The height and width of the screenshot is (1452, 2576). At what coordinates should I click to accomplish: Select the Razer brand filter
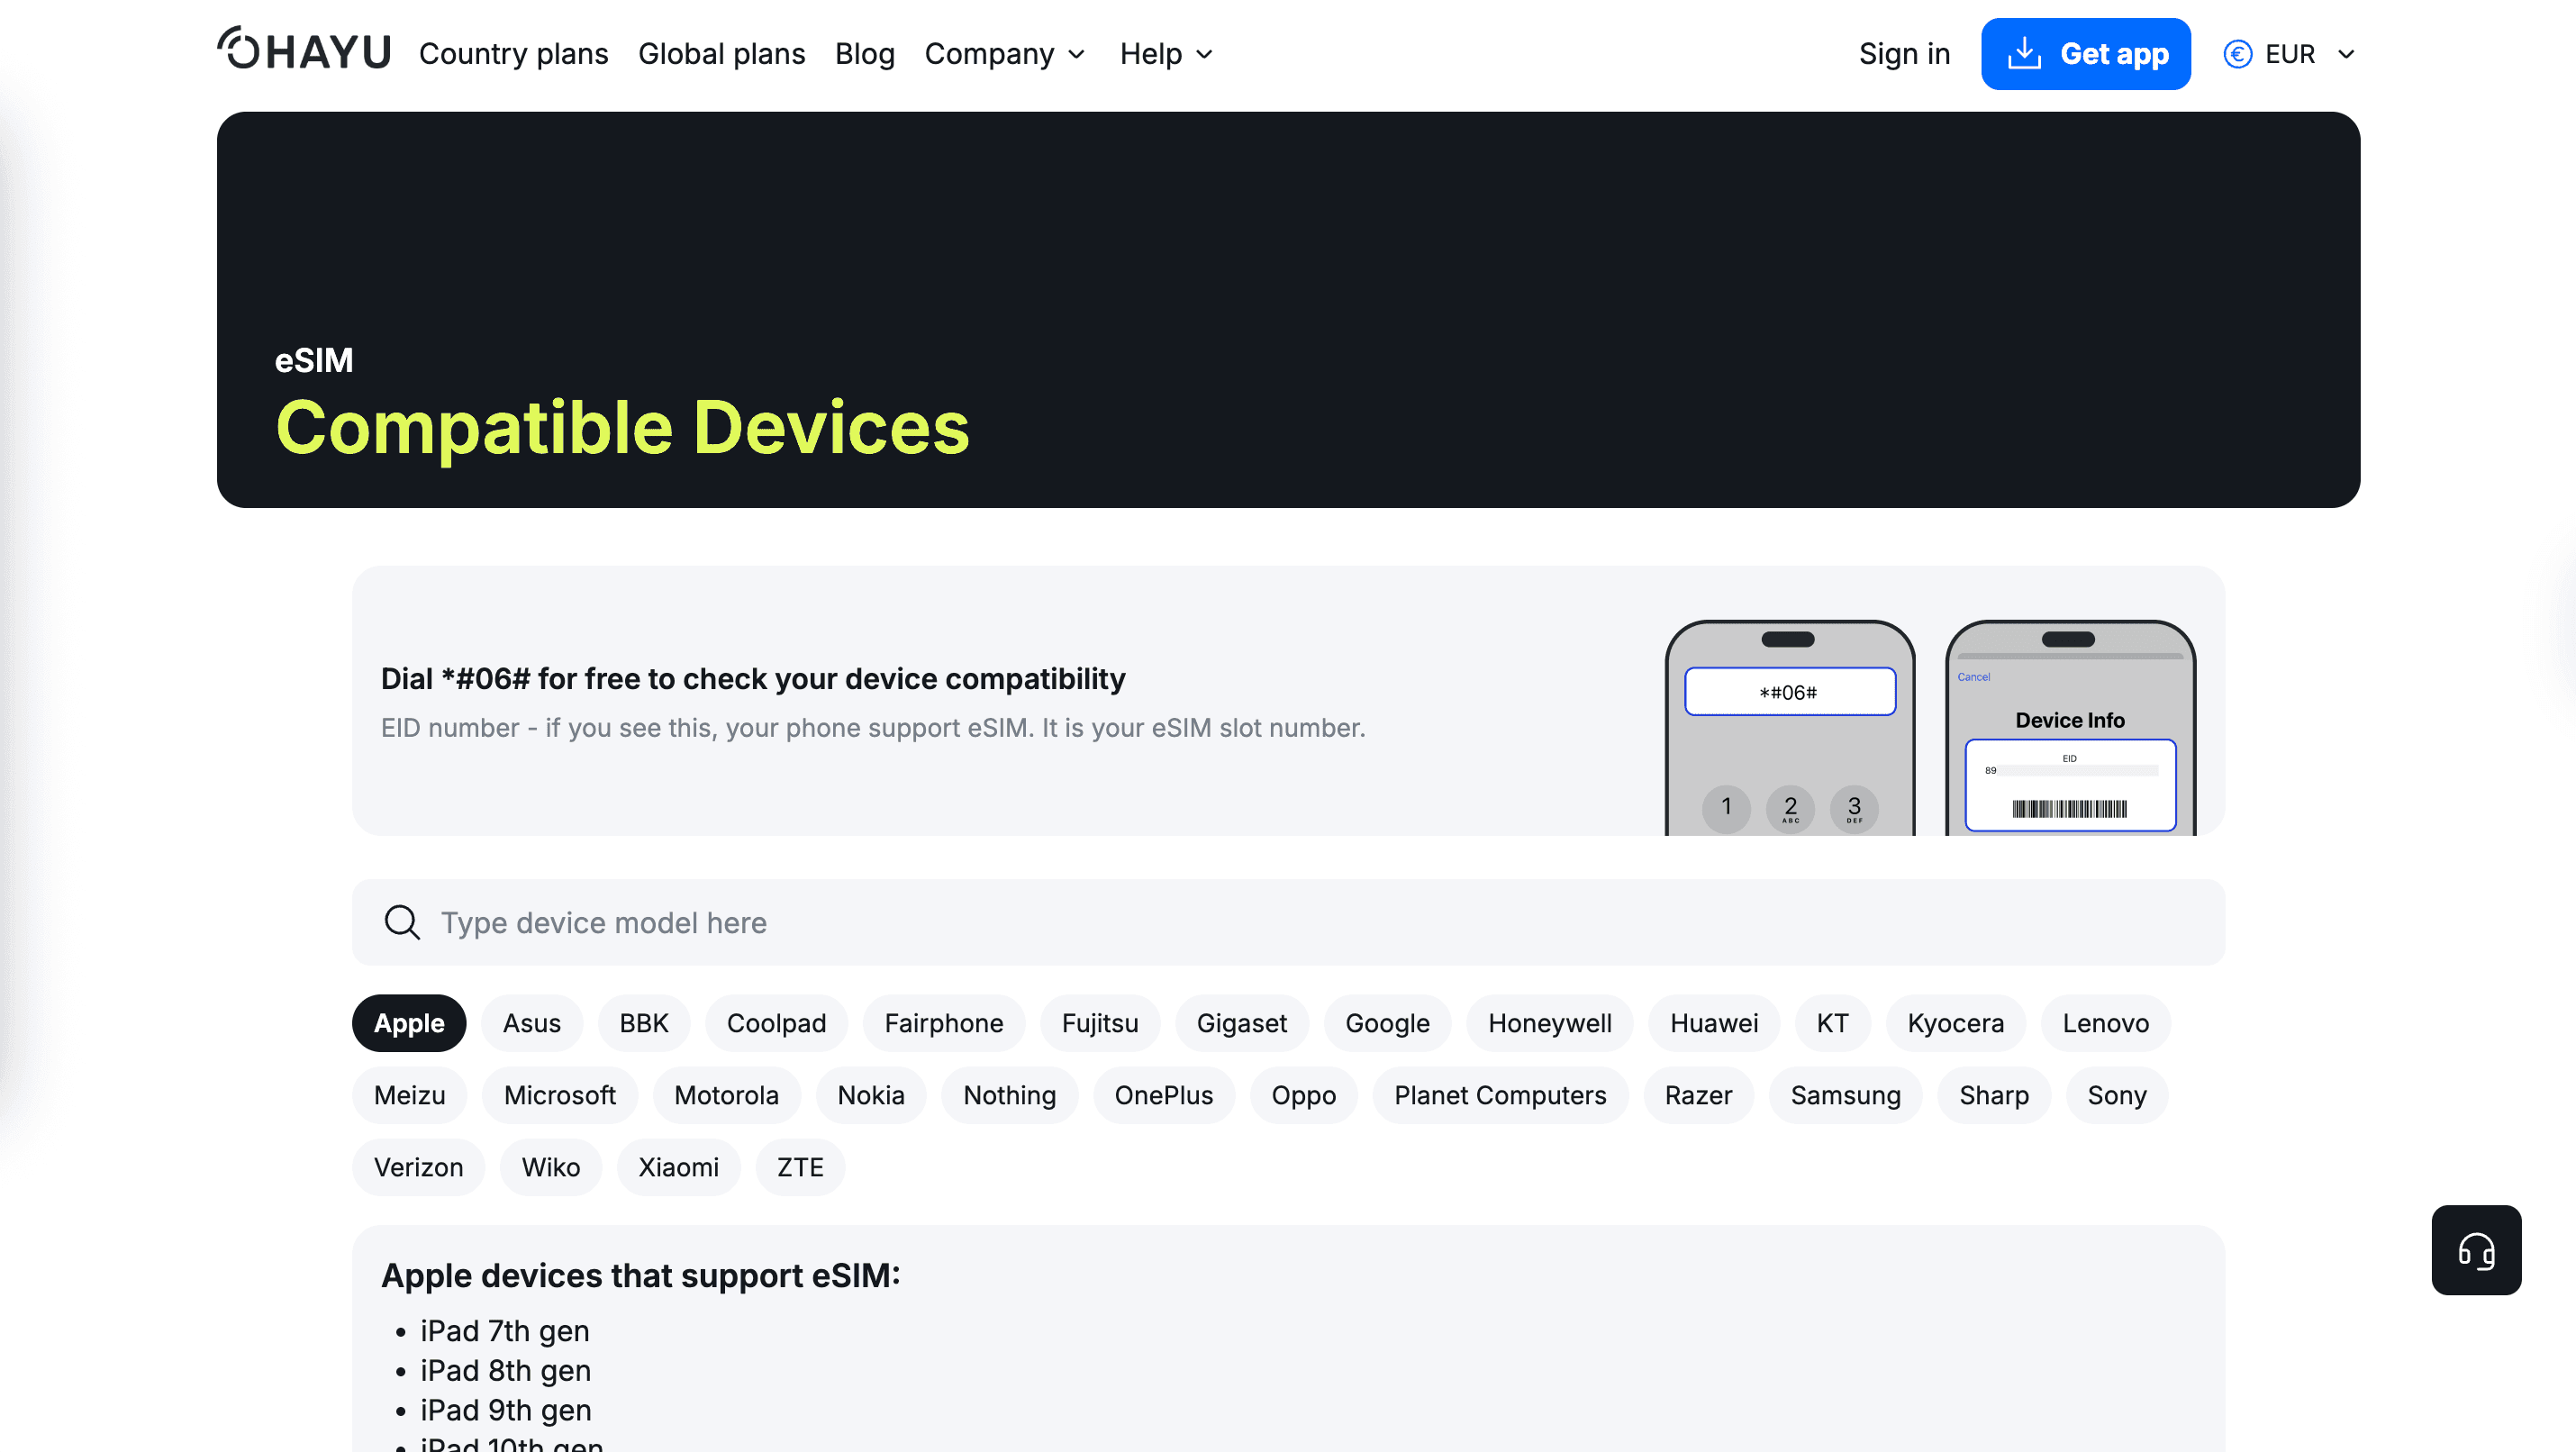pos(1698,1095)
